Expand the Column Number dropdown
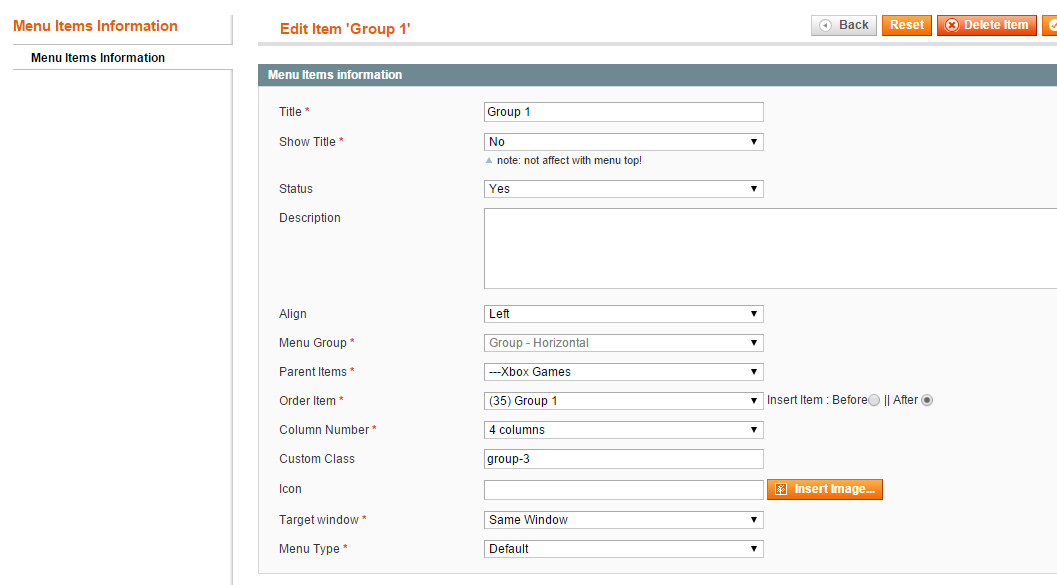1057x585 pixels. tap(624, 430)
